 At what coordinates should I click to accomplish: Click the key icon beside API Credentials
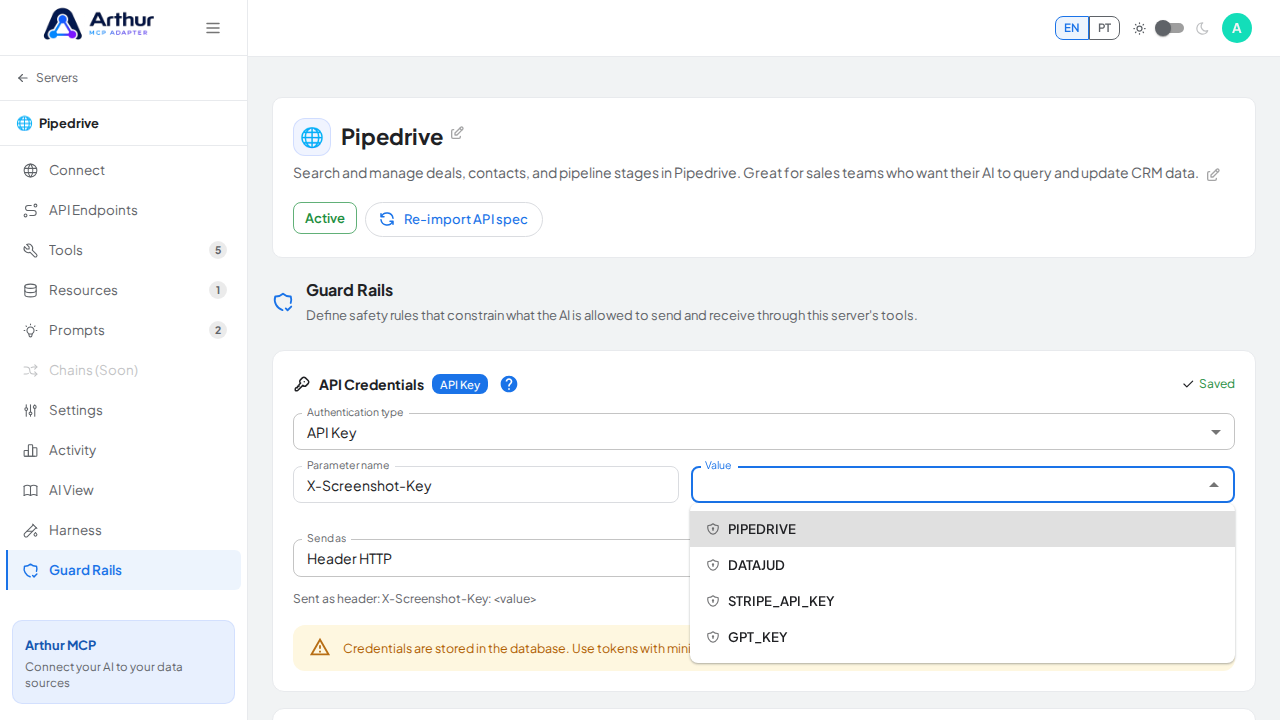coord(302,385)
